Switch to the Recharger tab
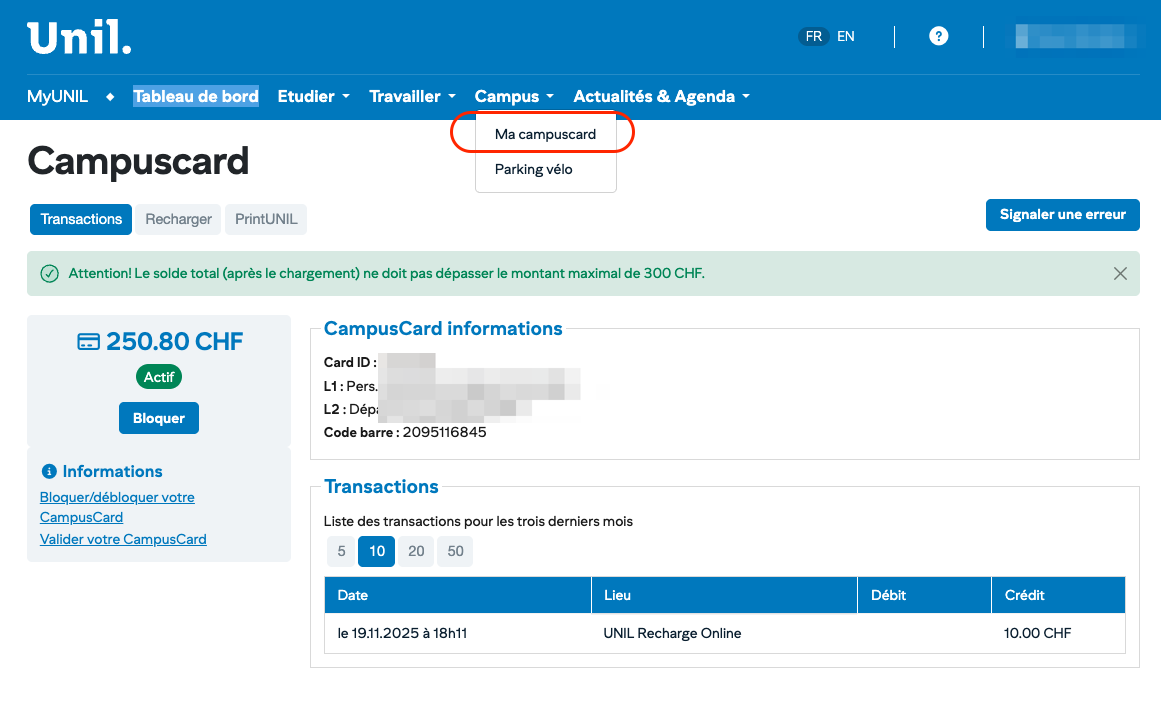The height and width of the screenshot is (720, 1161). 178,219
